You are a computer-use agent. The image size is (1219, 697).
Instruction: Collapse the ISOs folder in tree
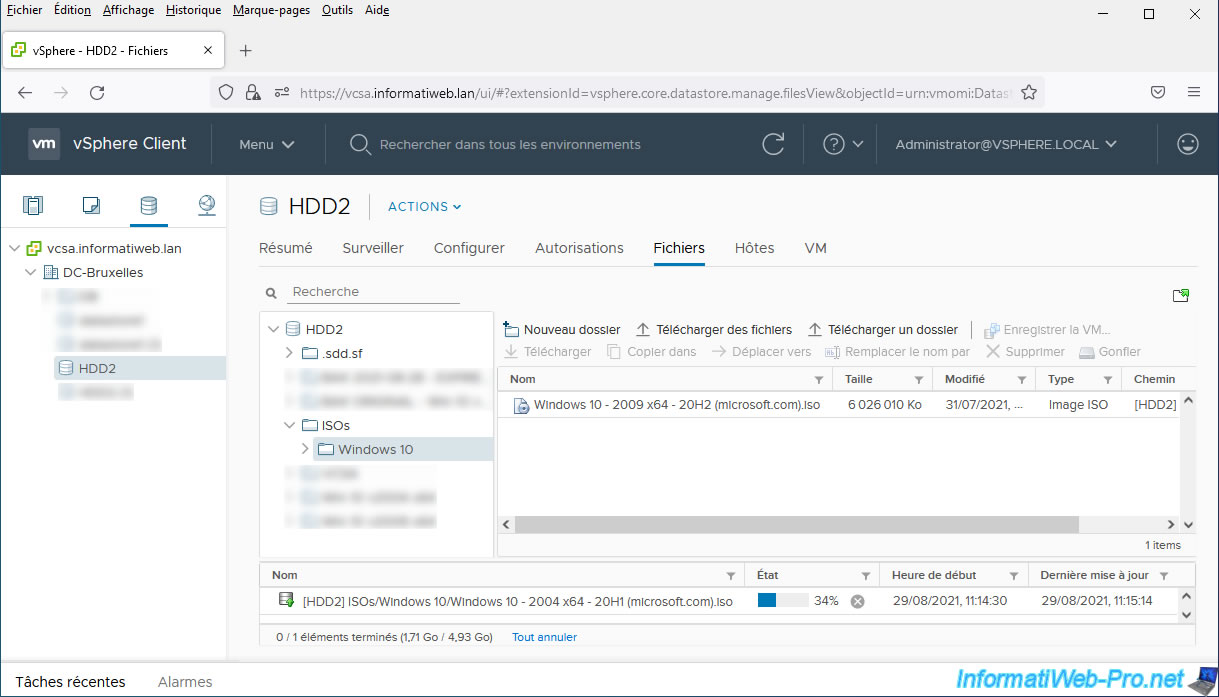coord(289,425)
